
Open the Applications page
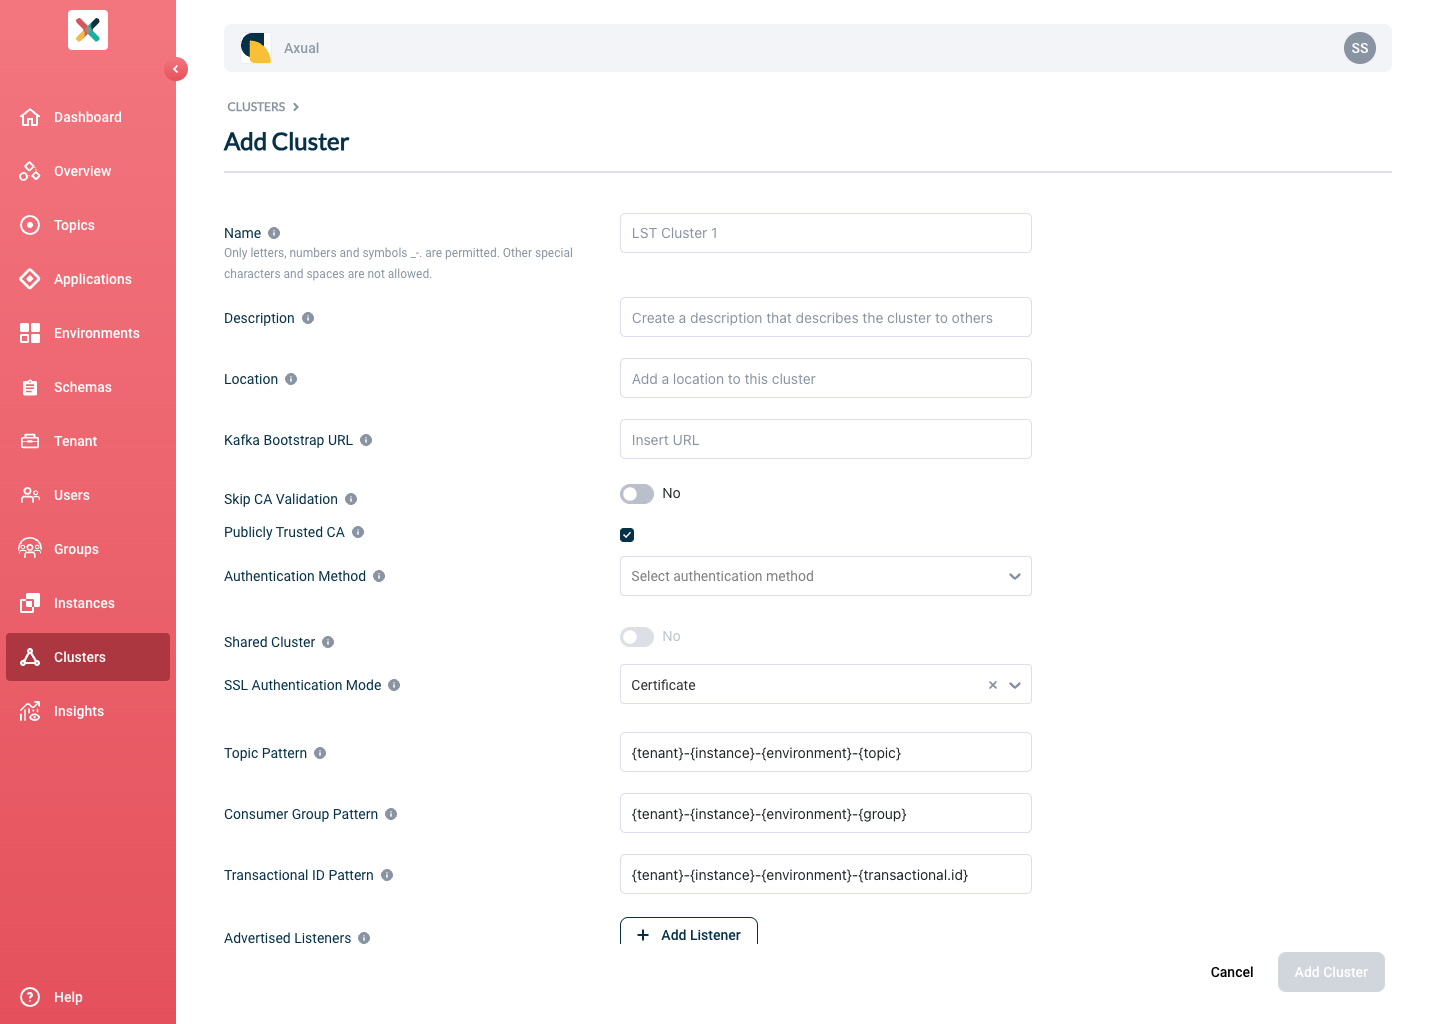coord(88,279)
